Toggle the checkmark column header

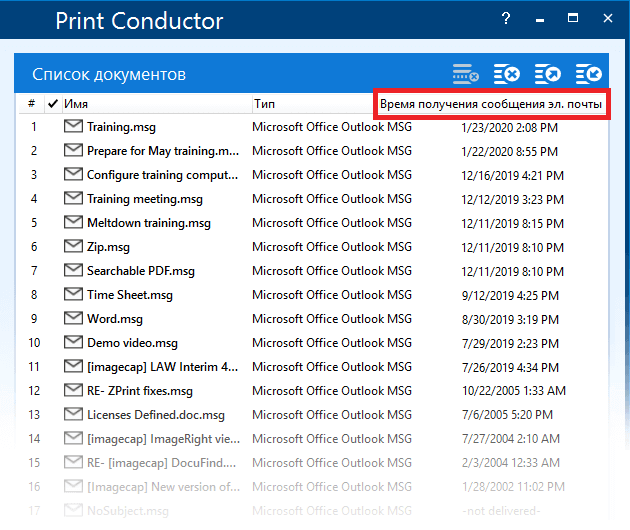[x=53, y=104]
